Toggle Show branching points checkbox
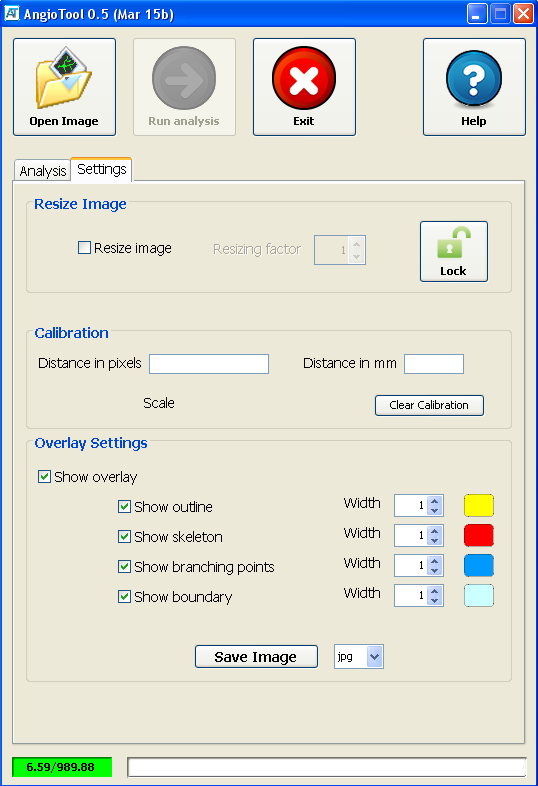The height and width of the screenshot is (786, 538). point(124,566)
